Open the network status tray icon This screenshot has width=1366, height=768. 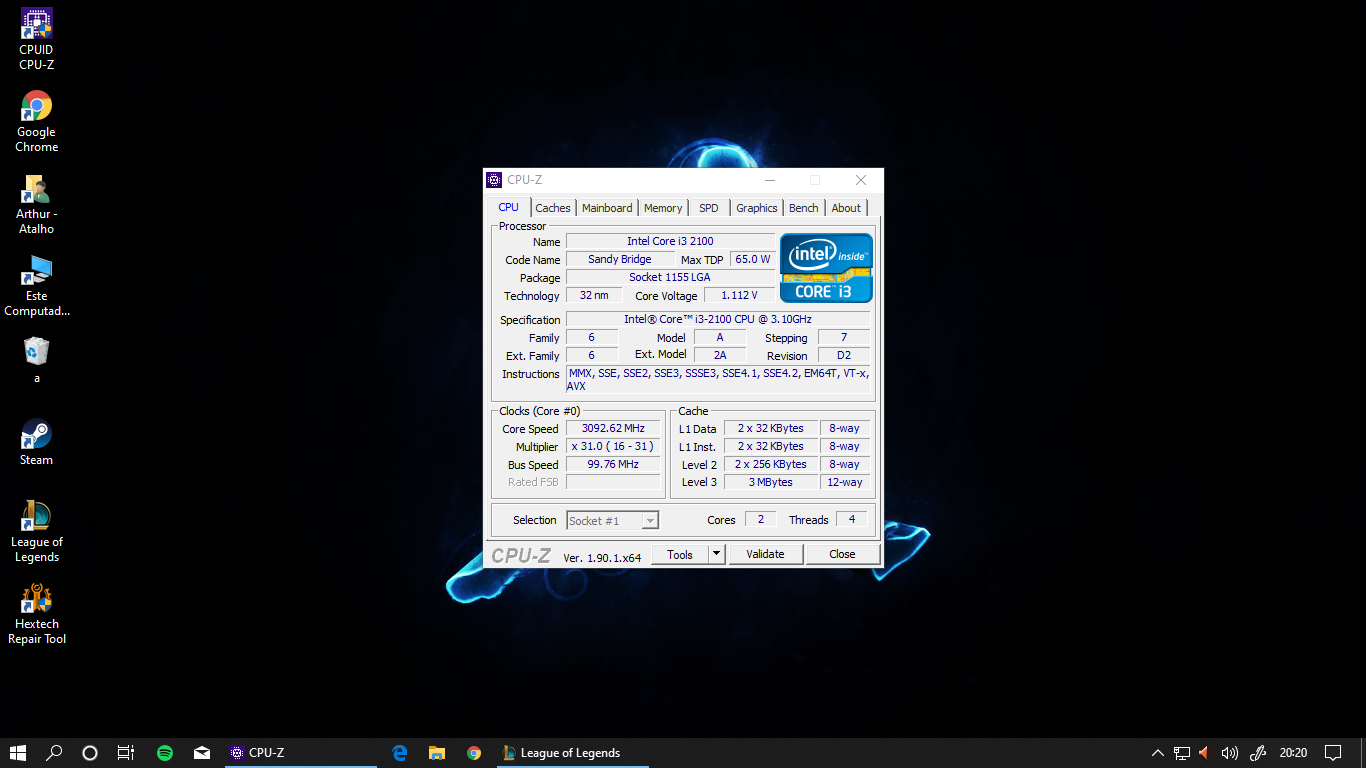(x=1182, y=753)
